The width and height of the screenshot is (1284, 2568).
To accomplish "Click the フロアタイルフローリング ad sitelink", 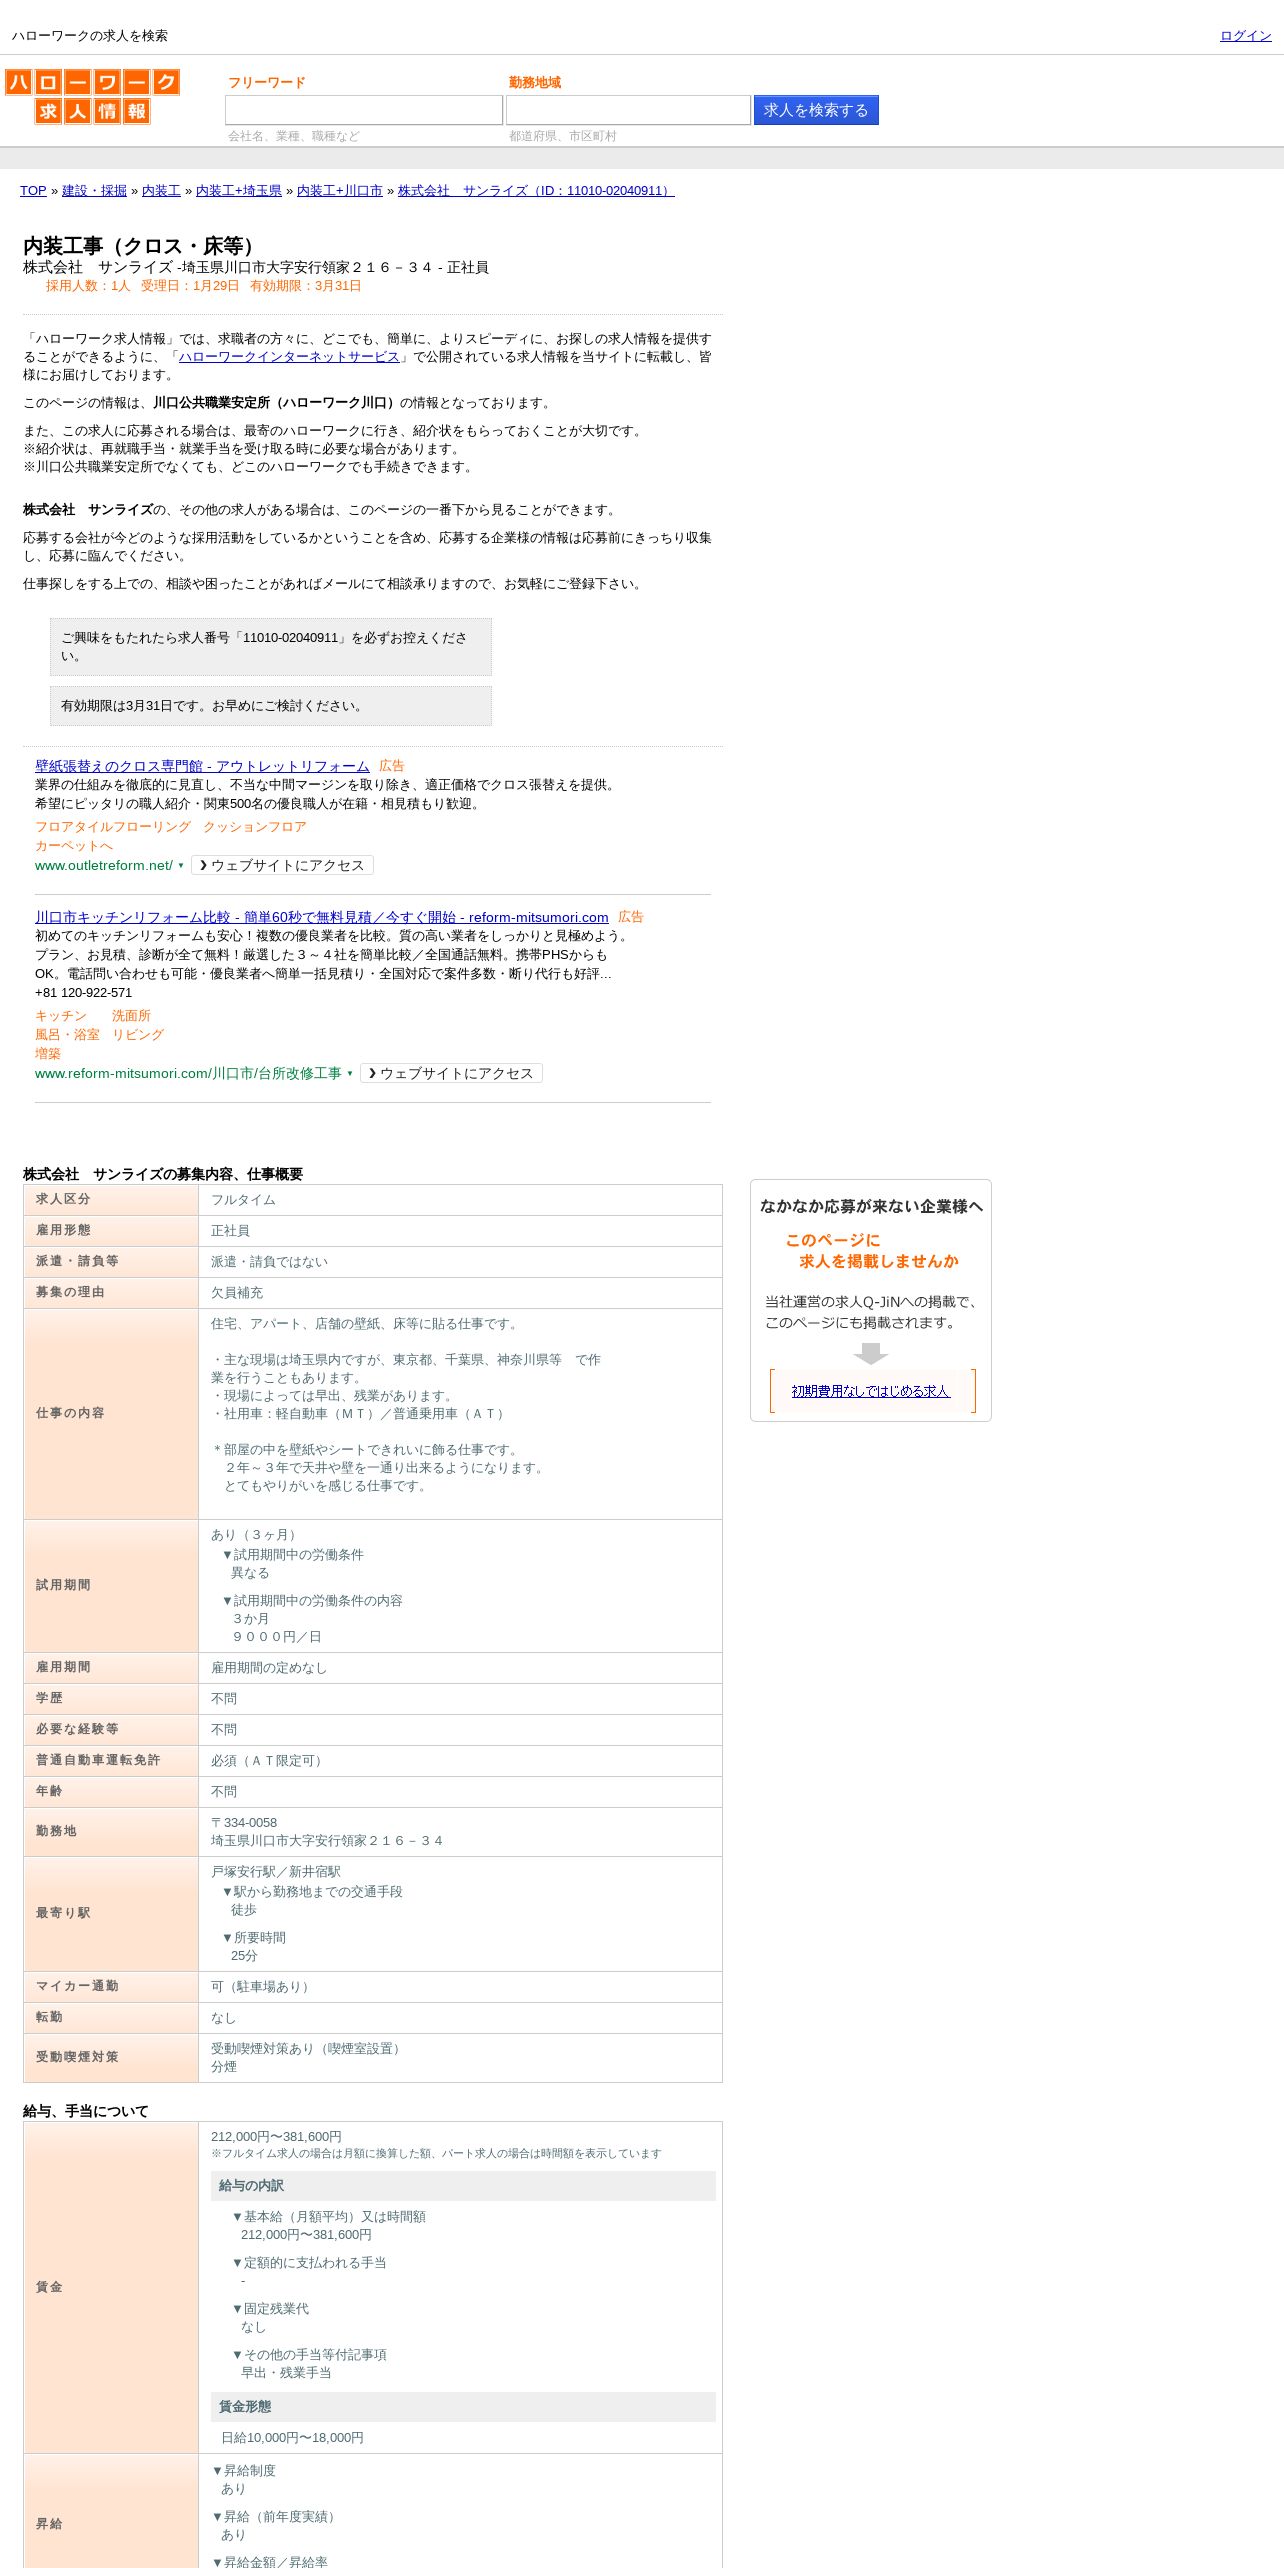I will [113, 827].
